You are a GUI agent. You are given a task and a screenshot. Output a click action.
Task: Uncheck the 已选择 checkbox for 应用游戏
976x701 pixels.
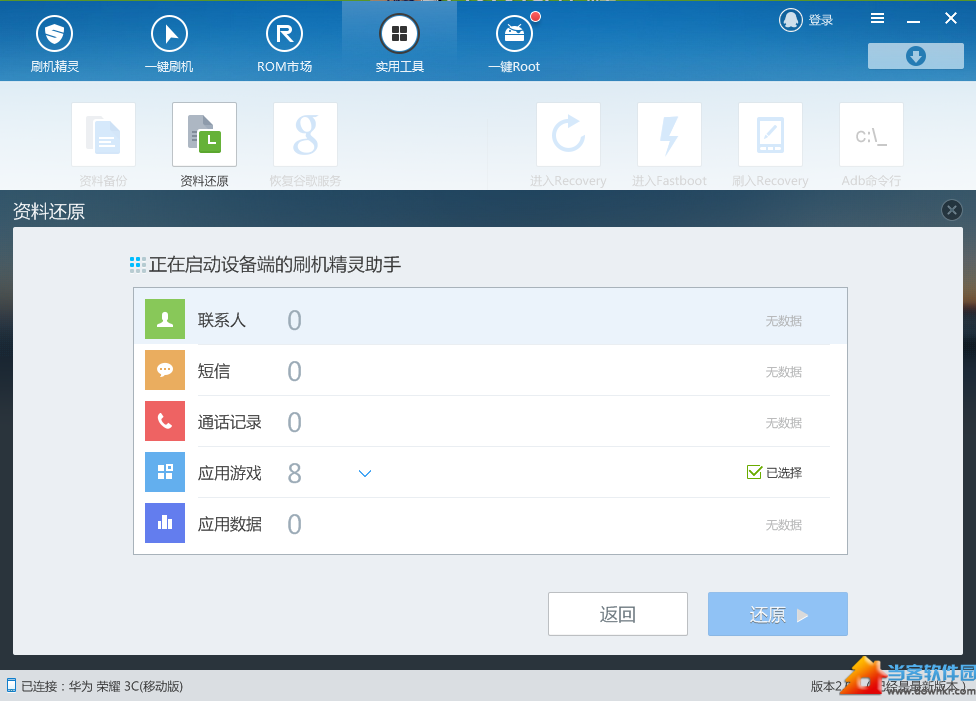(755, 473)
